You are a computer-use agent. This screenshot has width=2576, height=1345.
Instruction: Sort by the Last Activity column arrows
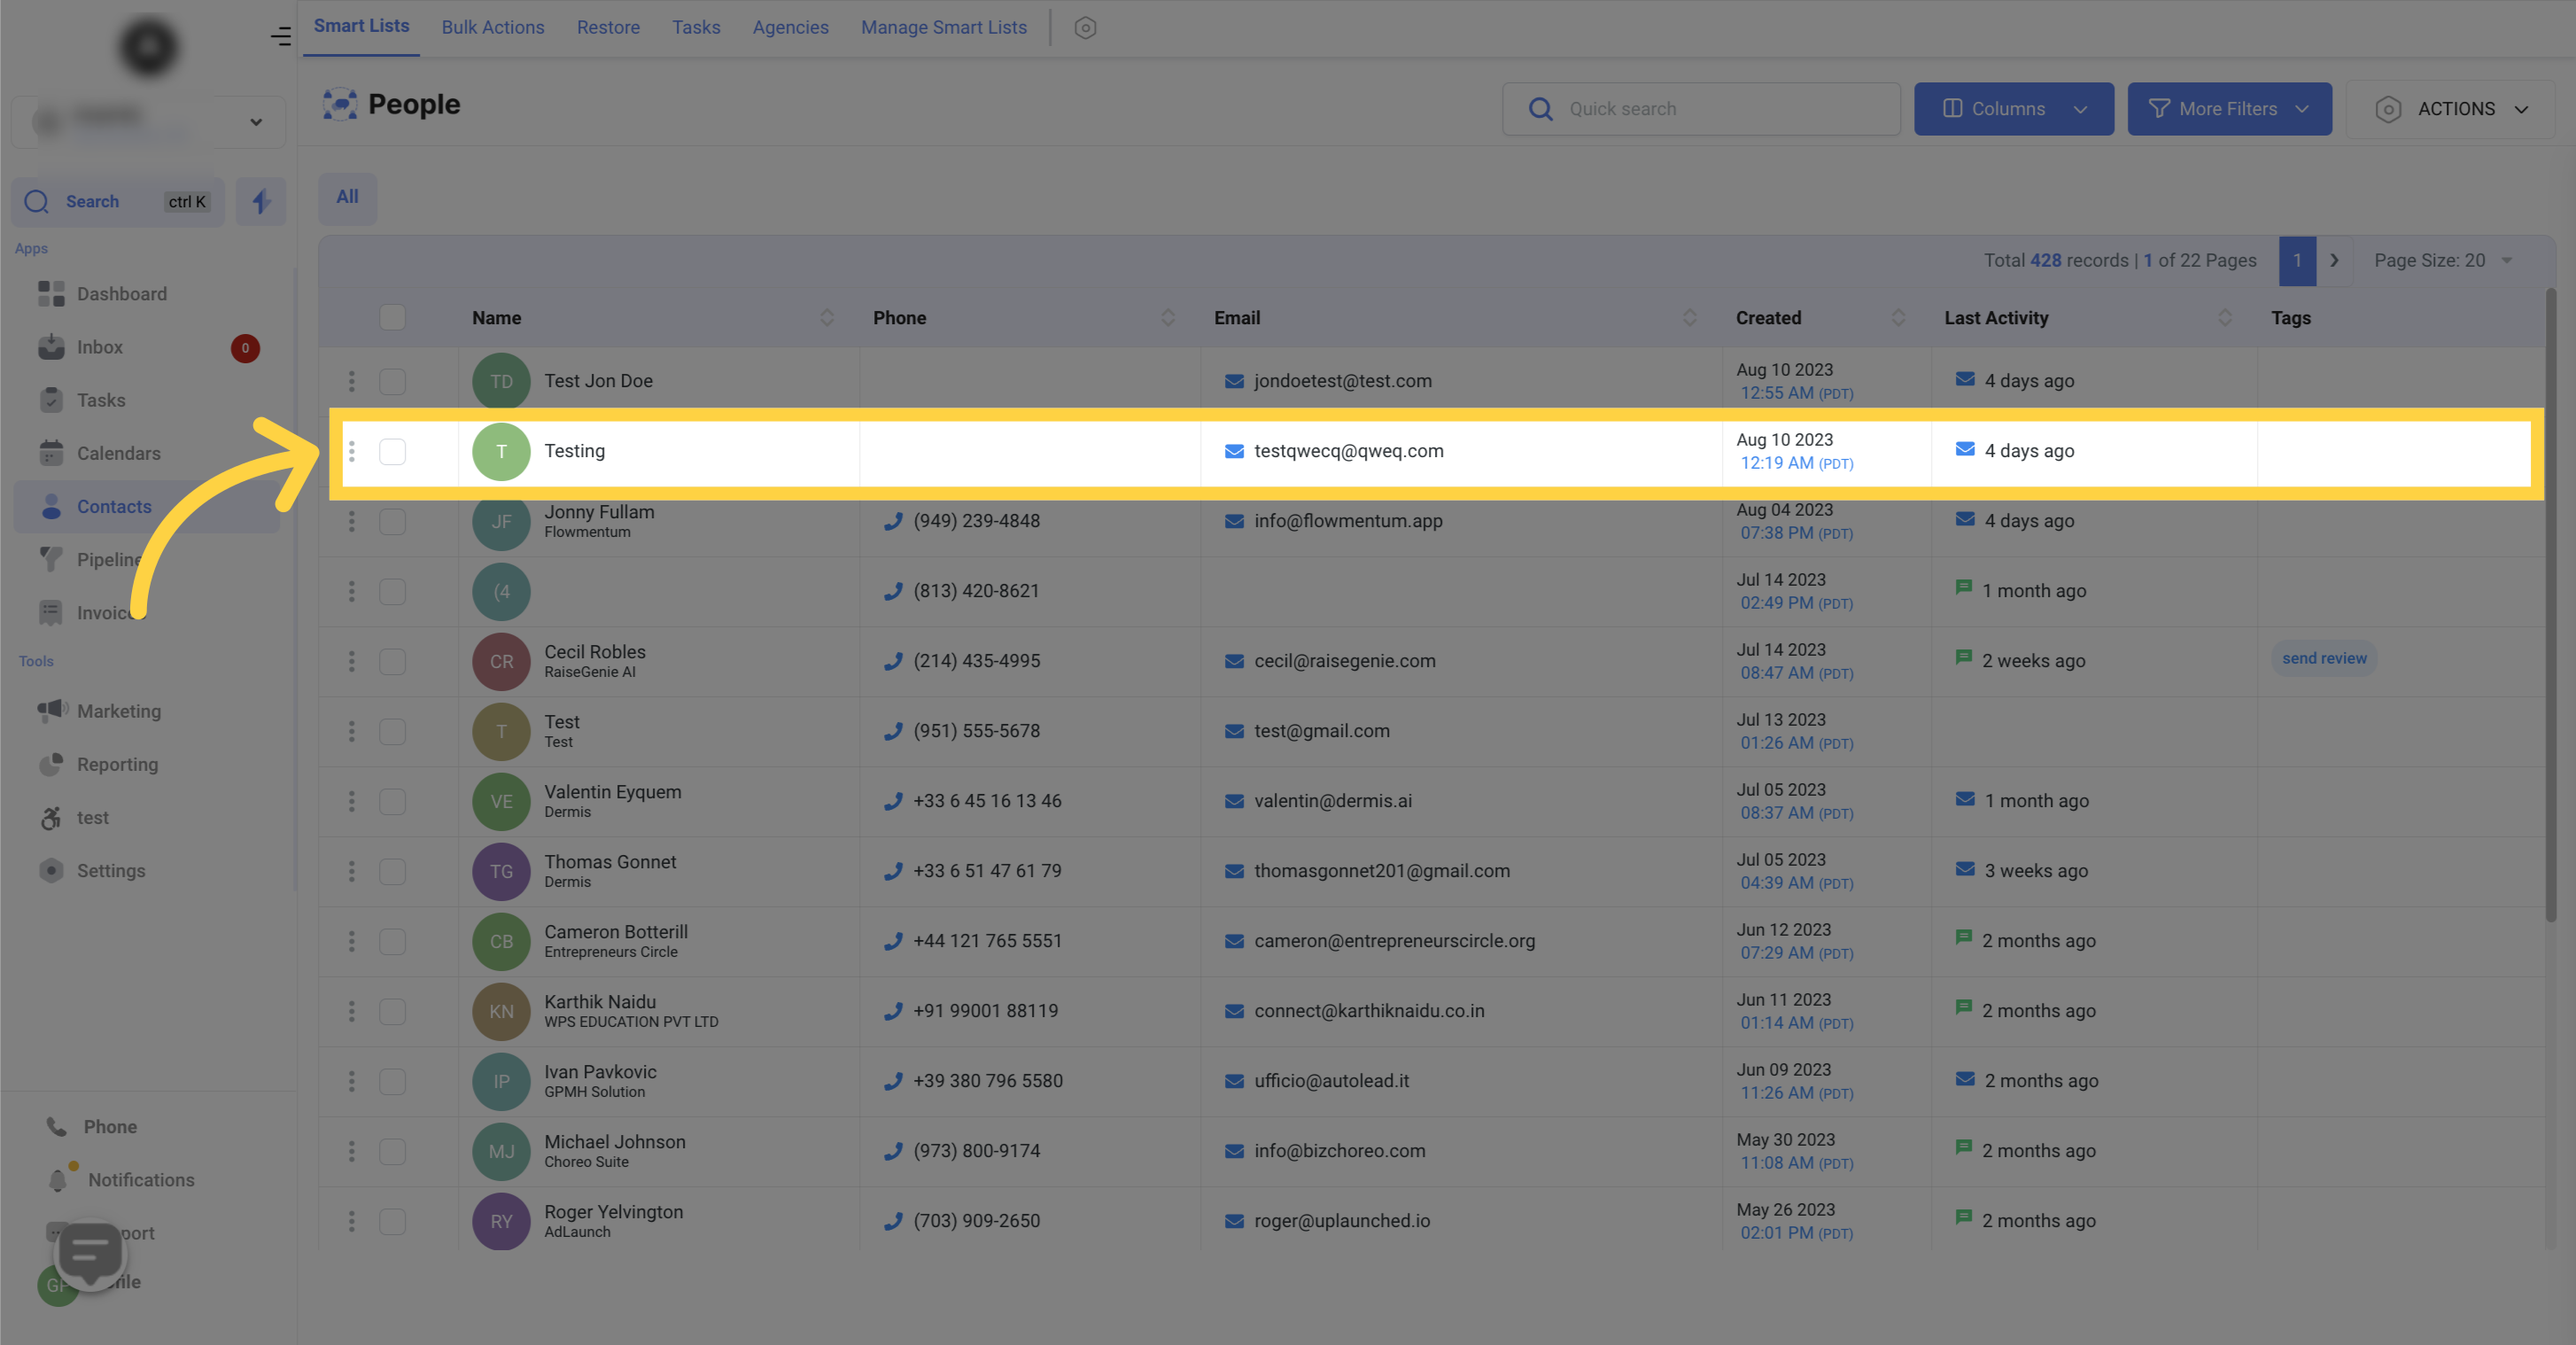click(2224, 317)
